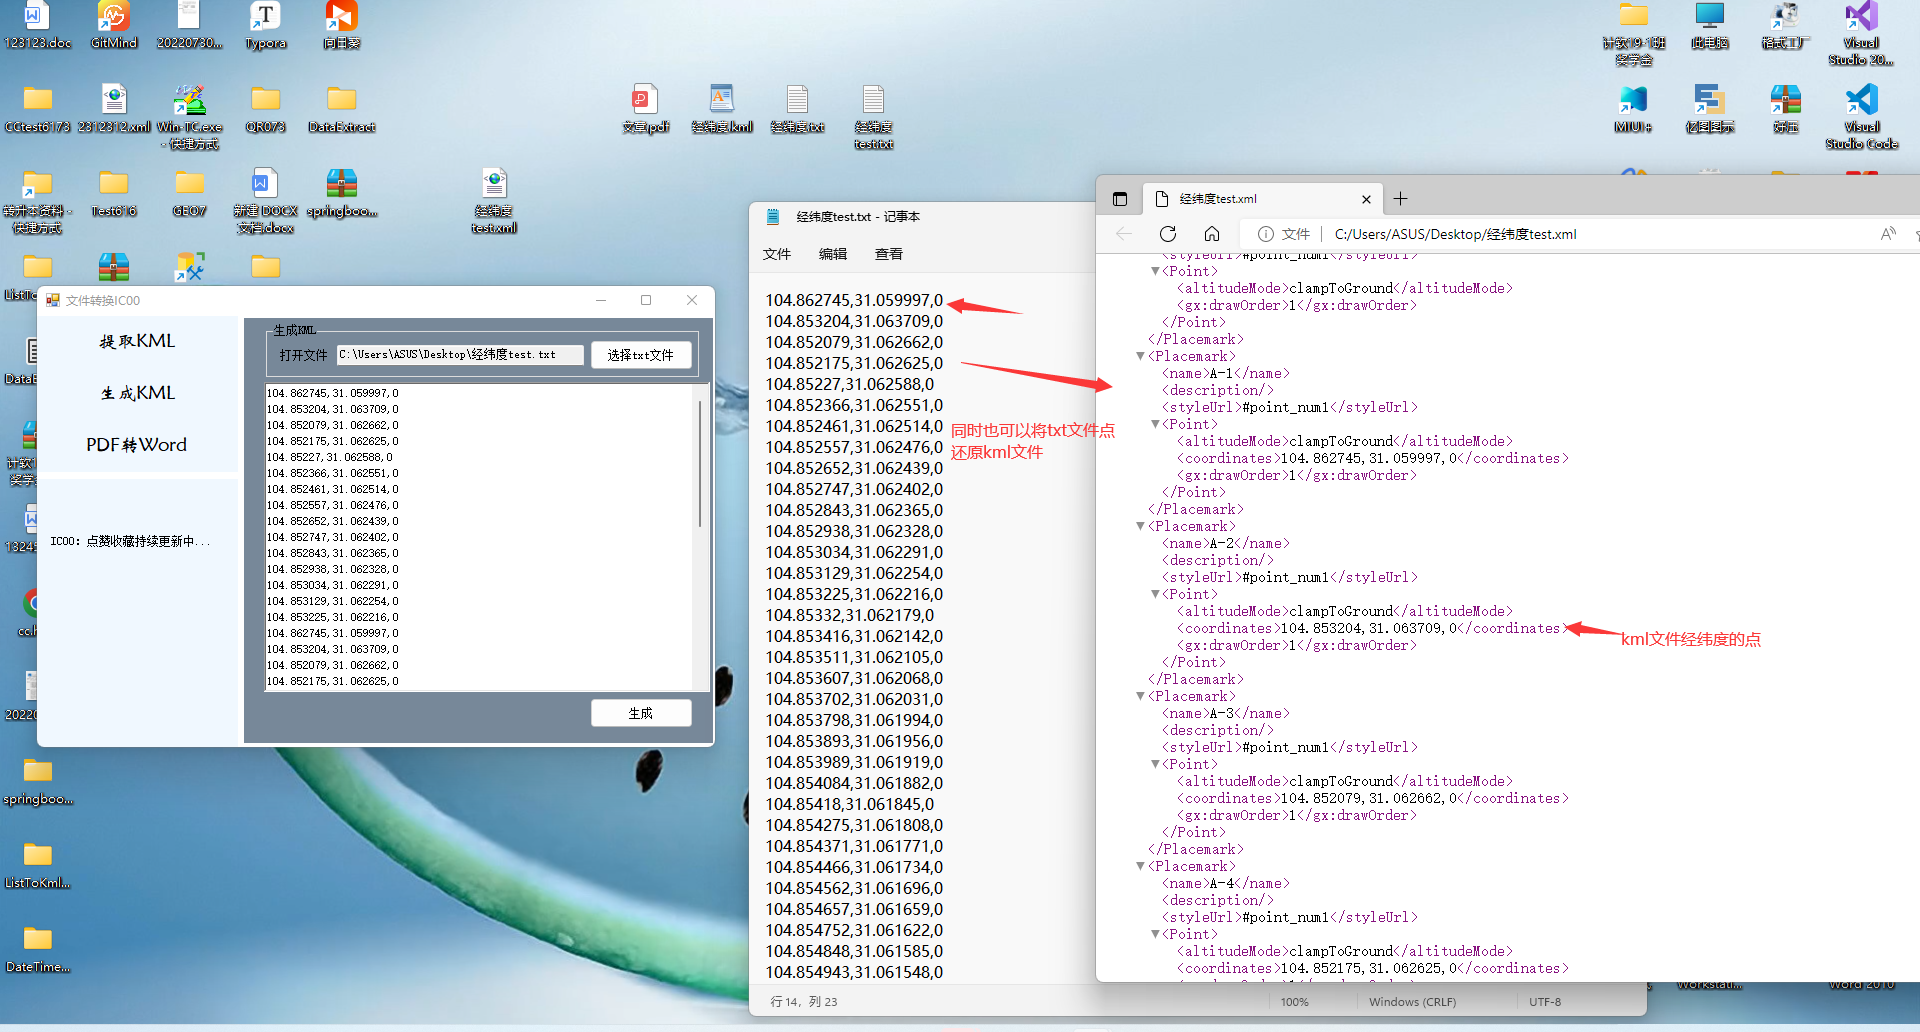
Task: Collapse the Placemark node above A-1
Action: click(1140, 356)
